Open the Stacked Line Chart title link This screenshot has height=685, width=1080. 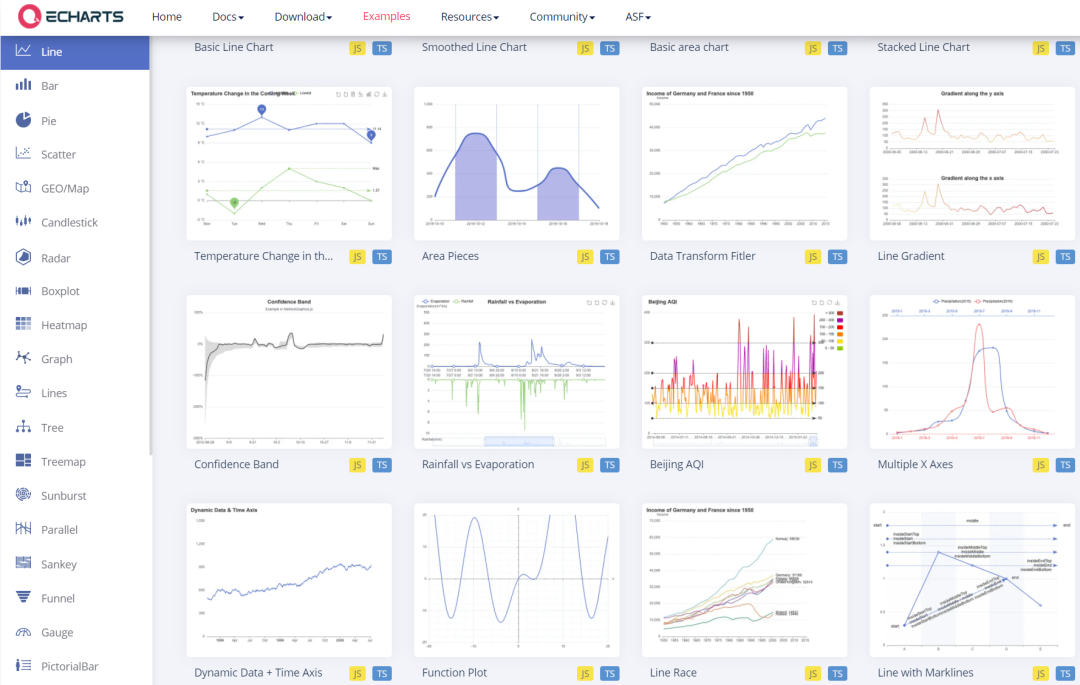click(x=923, y=47)
